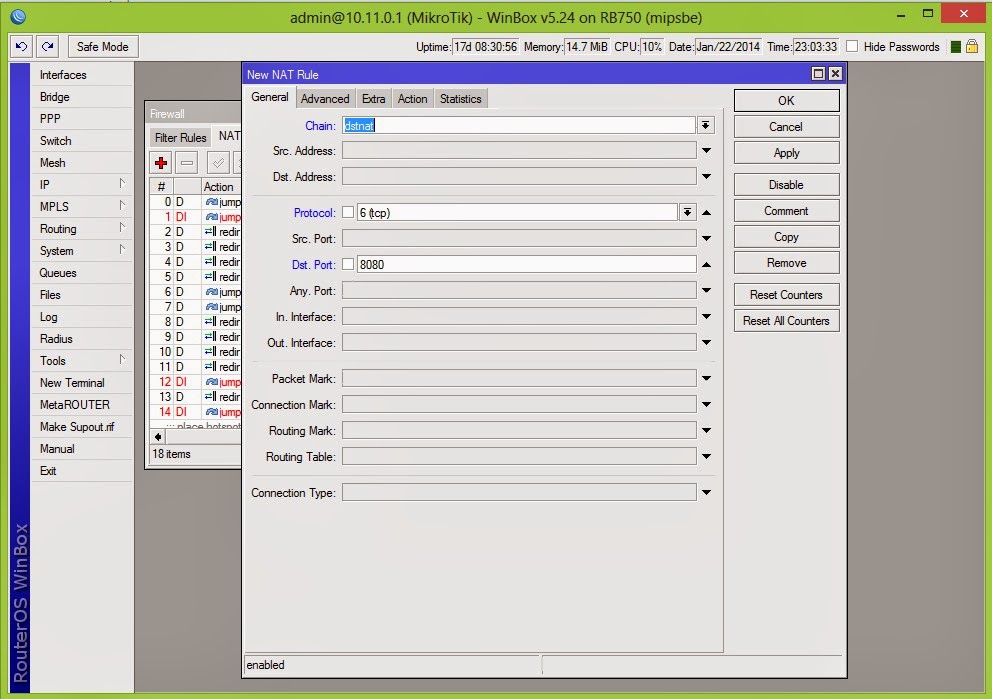Click the red plus add-rule icon in Firewall
992x699 pixels.
(161, 163)
